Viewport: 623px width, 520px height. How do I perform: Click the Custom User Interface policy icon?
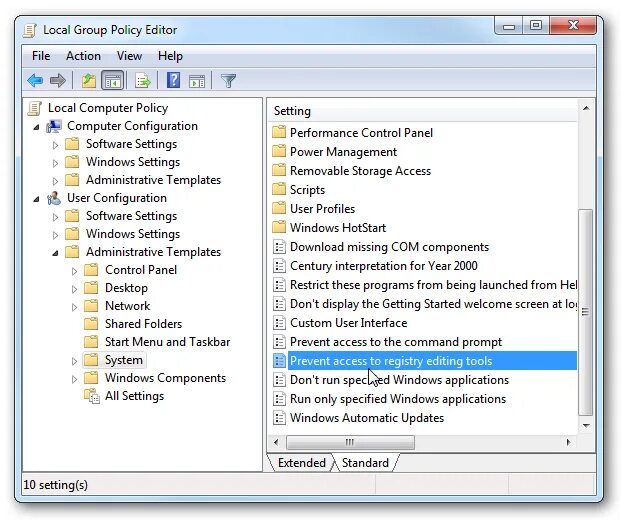279,323
